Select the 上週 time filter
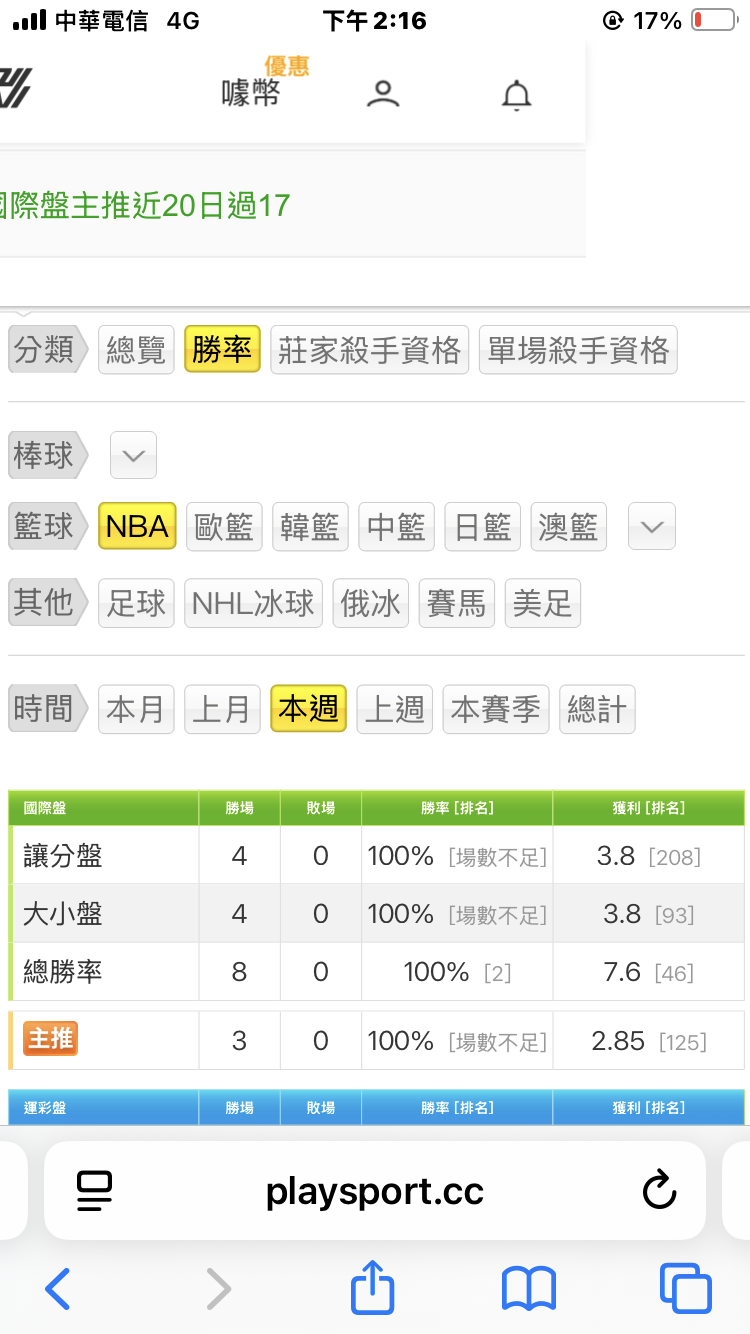Image resolution: width=750 pixels, height=1334 pixels. point(394,710)
